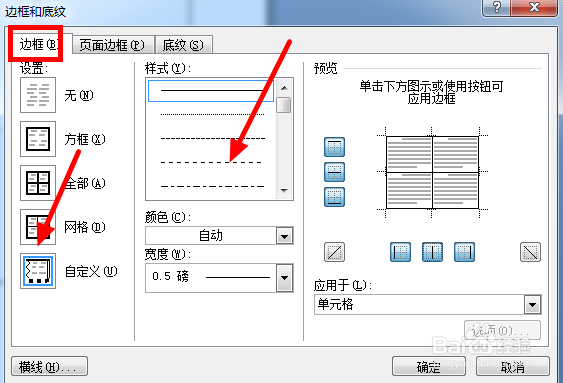563x383 pixels.
Task: Click the style list scroll up arrow
Action: pyautogui.click(x=284, y=88)
